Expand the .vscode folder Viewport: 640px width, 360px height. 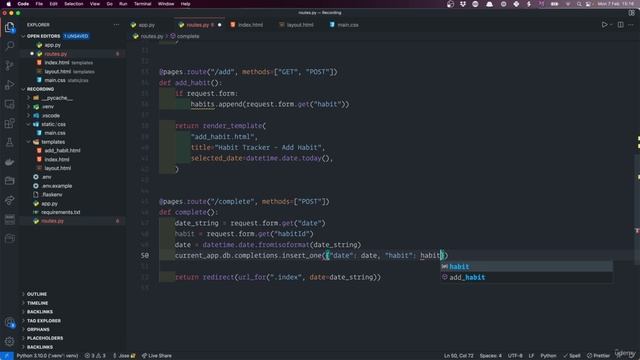coord(51,116)
